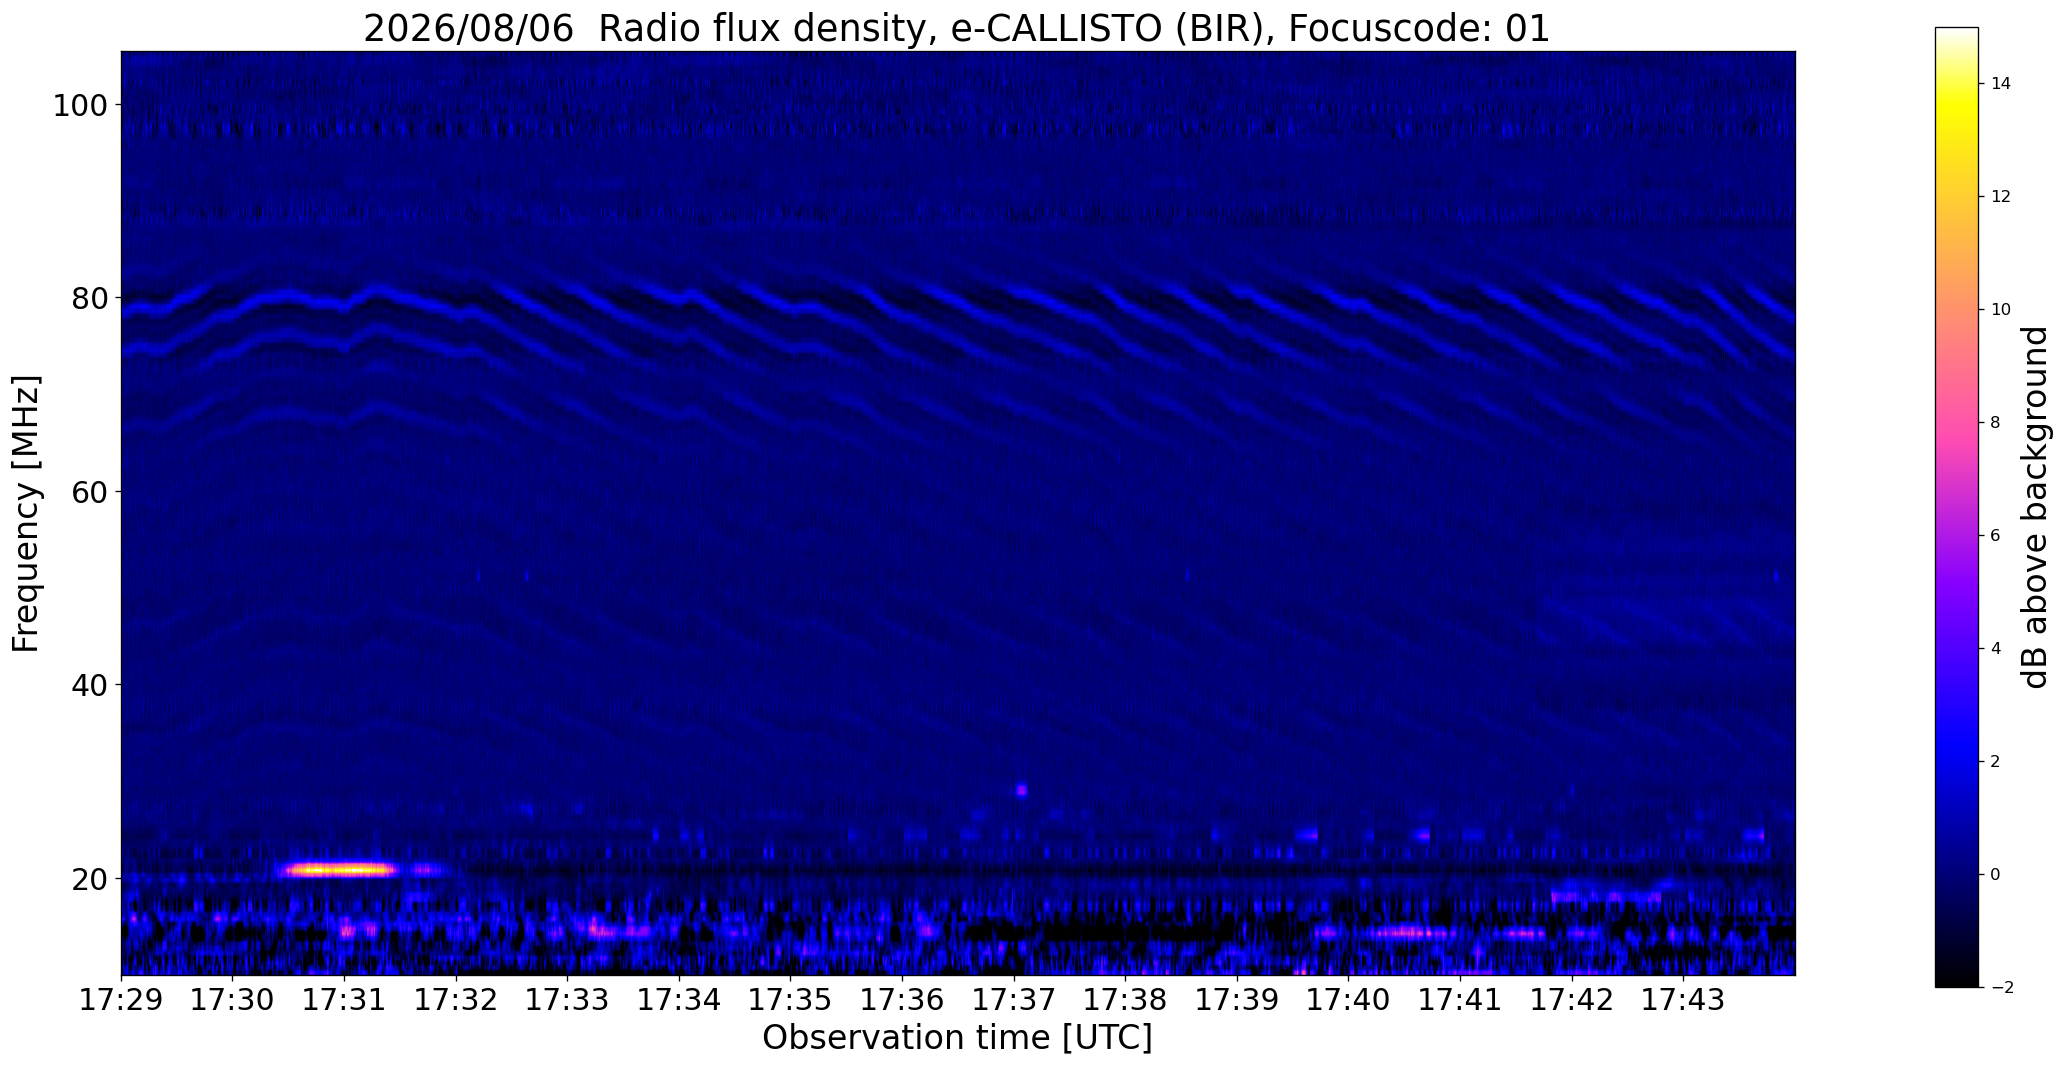Click the small magenta spot near 17:37
Screen dimensions: 2066x1067
tap(1021, 790)
